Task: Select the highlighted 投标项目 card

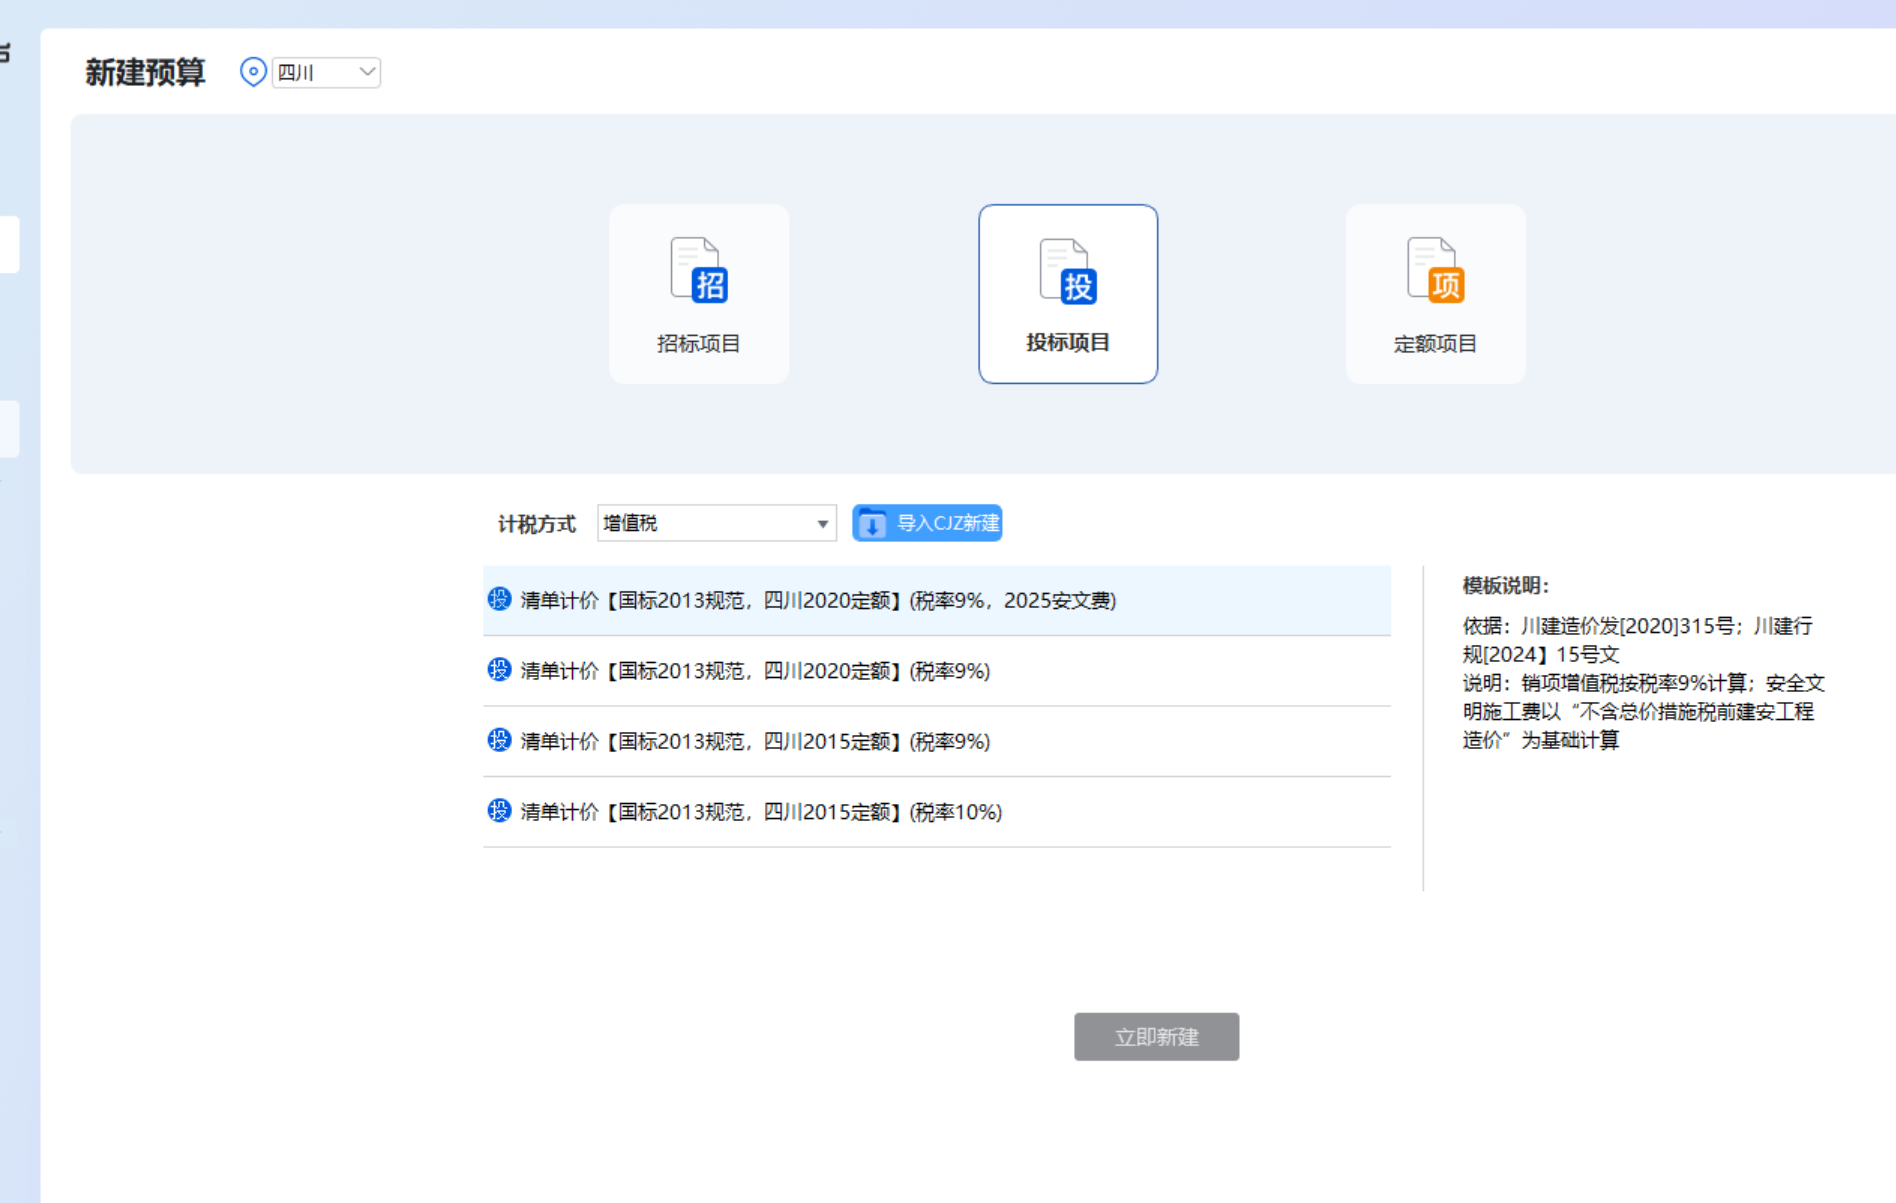Action: pyautogui.click(x=1067, y=293)
